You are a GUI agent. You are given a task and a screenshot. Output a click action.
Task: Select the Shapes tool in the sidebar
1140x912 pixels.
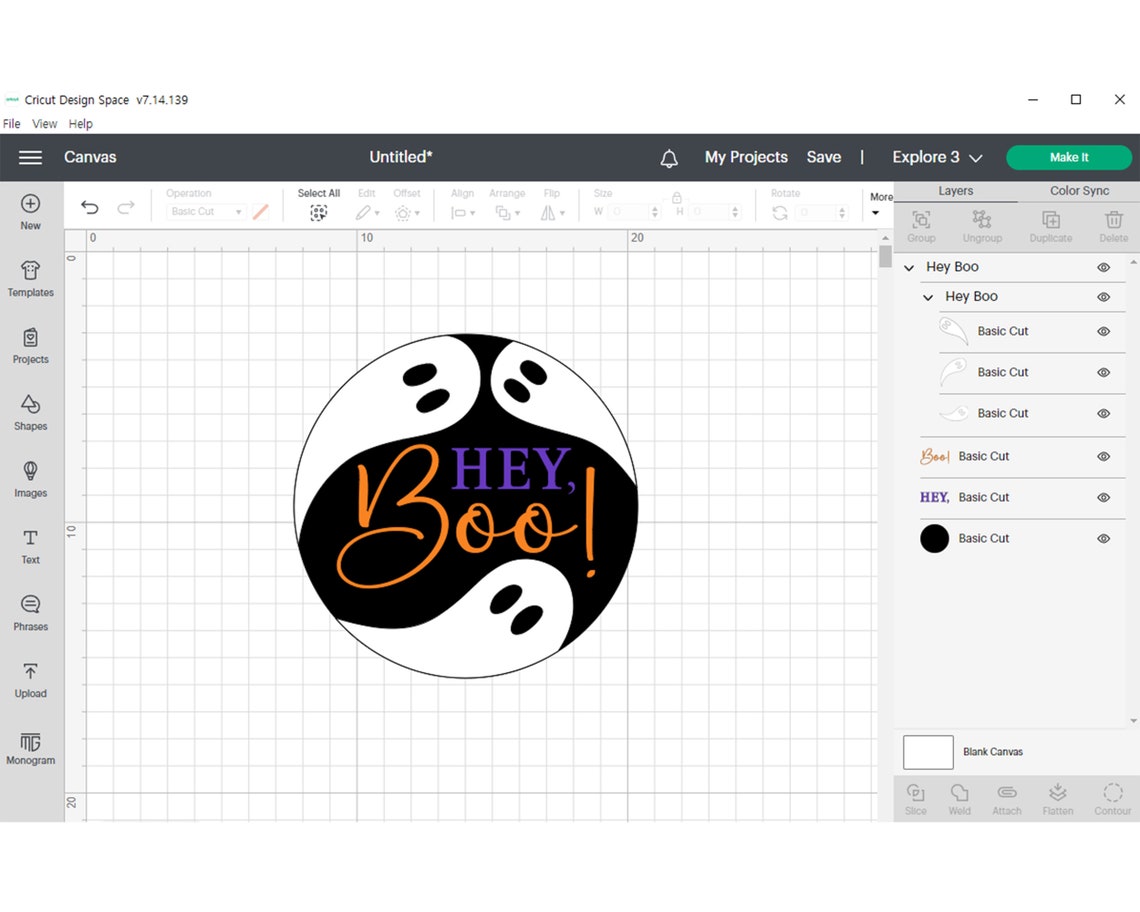[30, 412]
